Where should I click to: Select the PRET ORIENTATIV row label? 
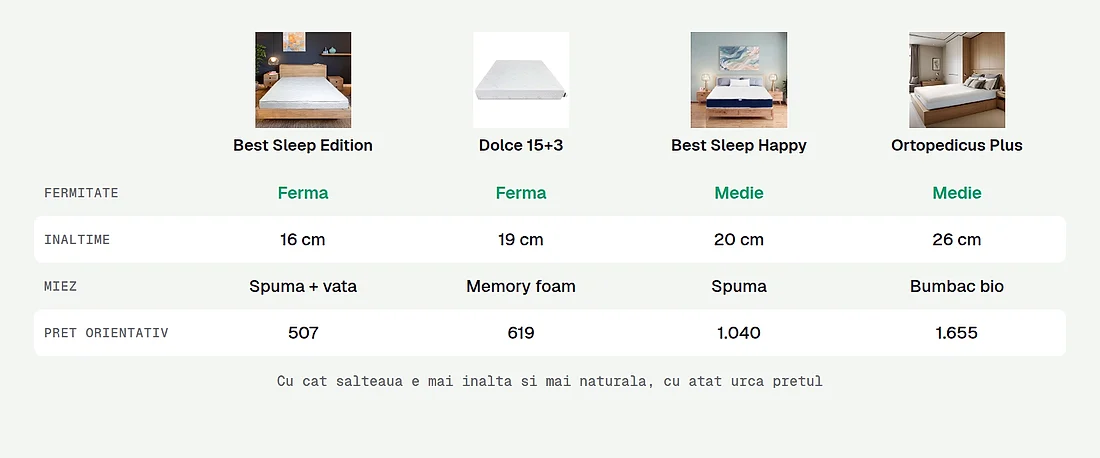click(106, 333)
